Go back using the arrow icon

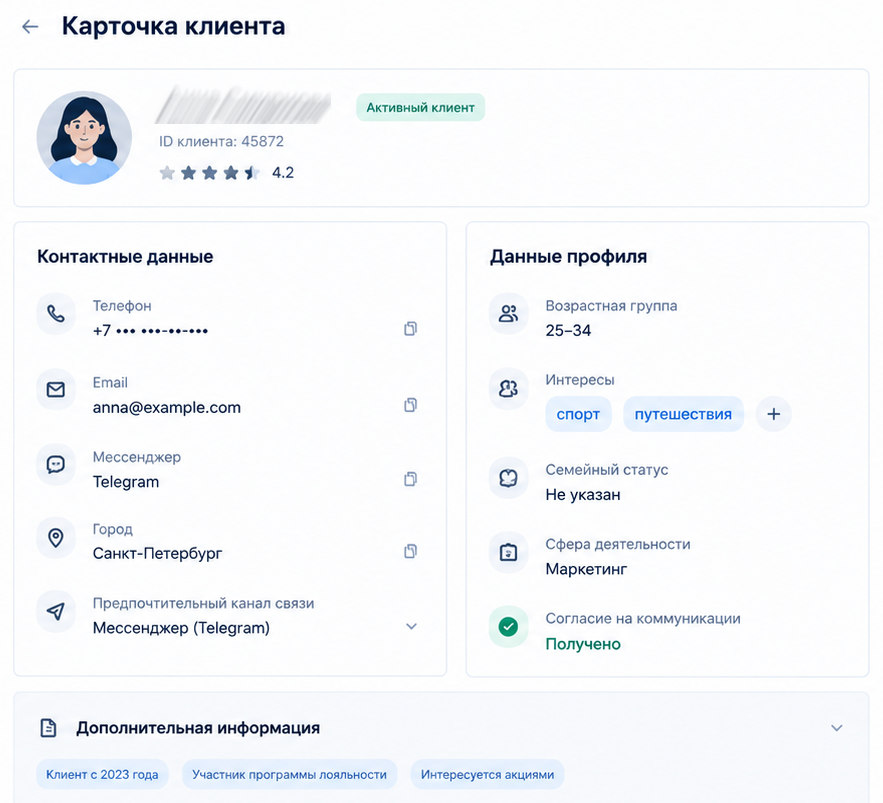(30, 26)
